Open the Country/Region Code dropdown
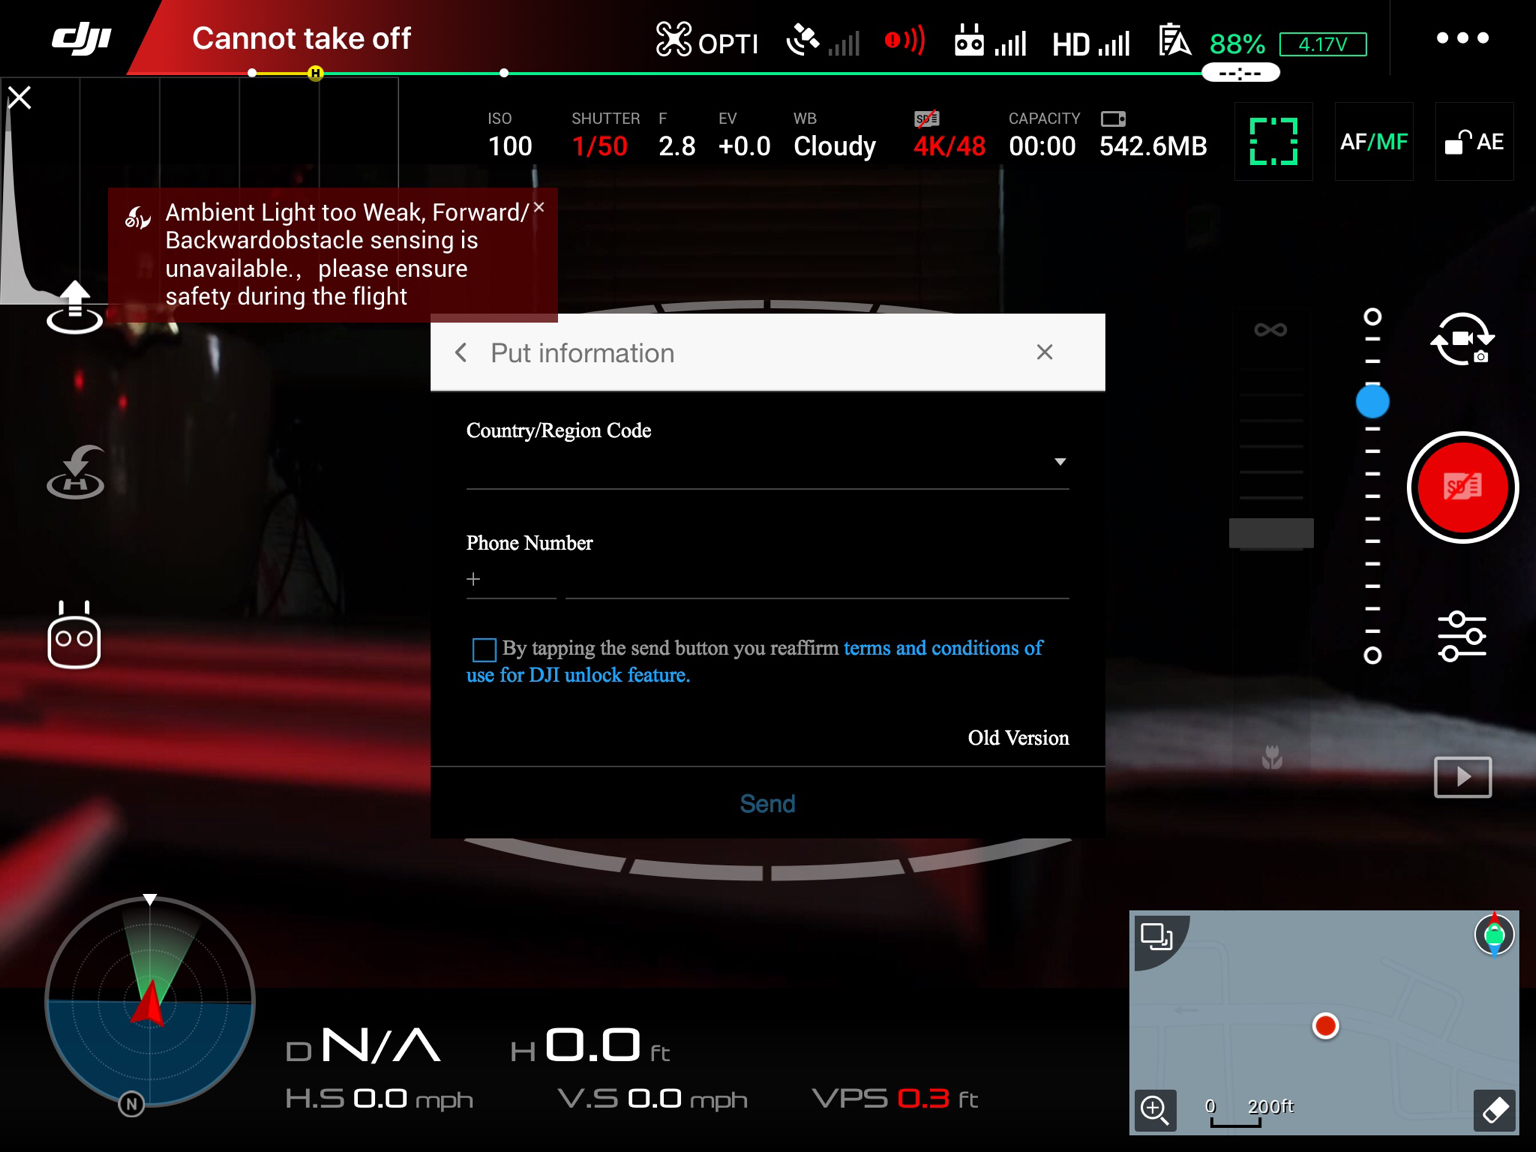The width and height of the screenshot is (1536, 1152). pos(767,462)
